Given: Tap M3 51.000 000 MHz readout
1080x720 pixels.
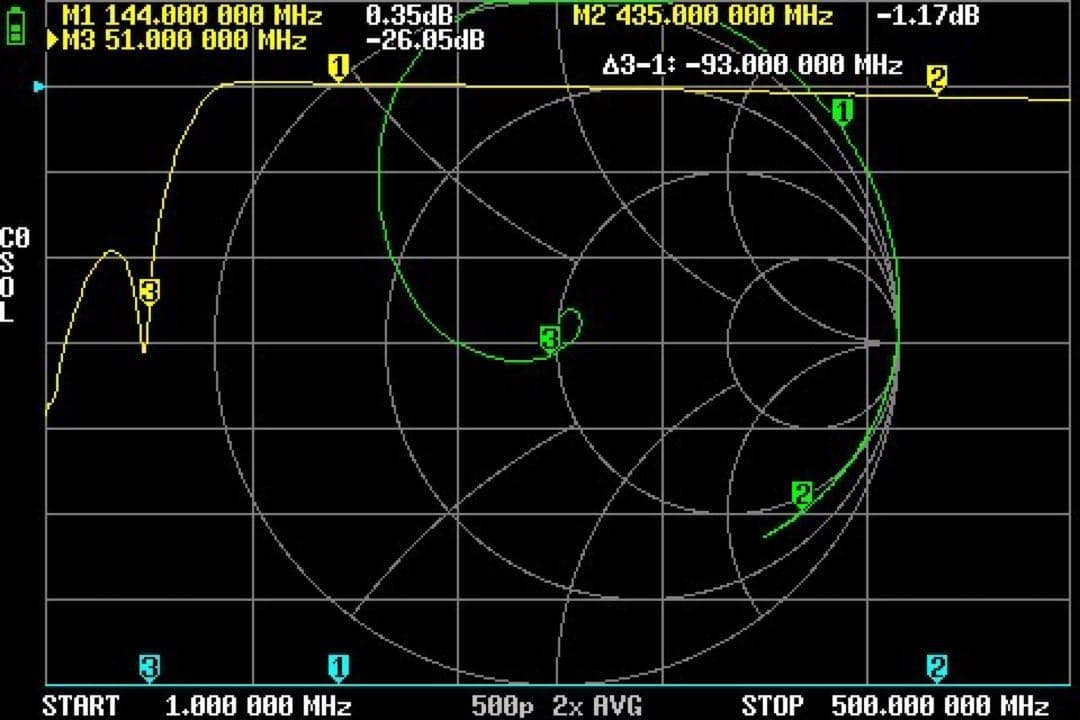Looking at the screenshot, I should click(184, 41).
